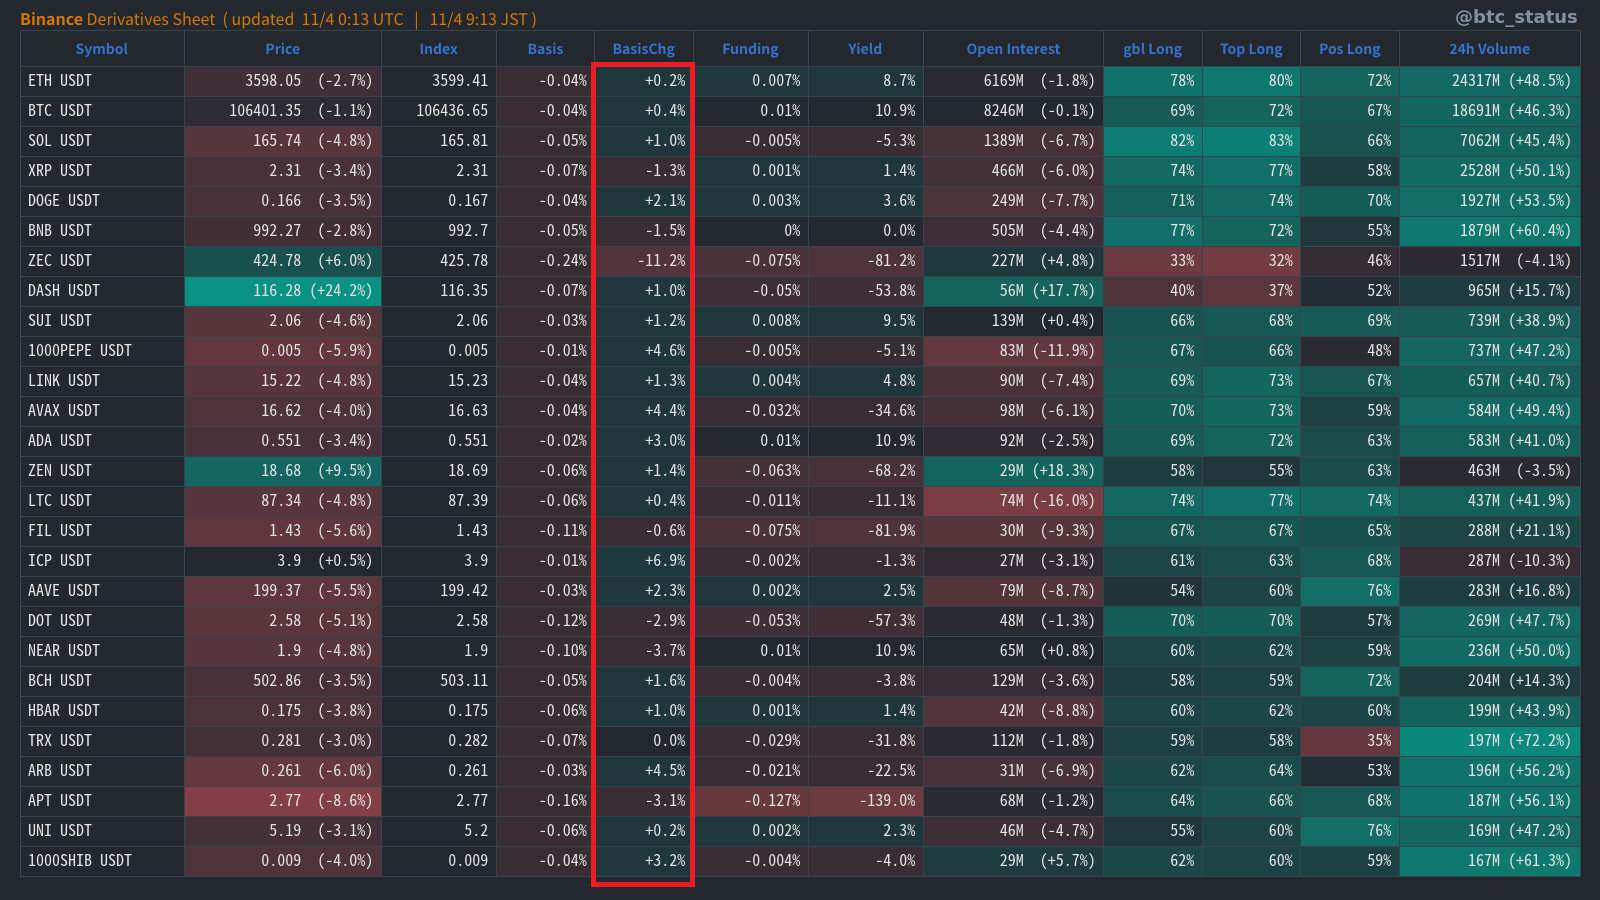The image size is (1600, 900).
Task: Click the Pos Long column header
Action: click(1349, 49)
